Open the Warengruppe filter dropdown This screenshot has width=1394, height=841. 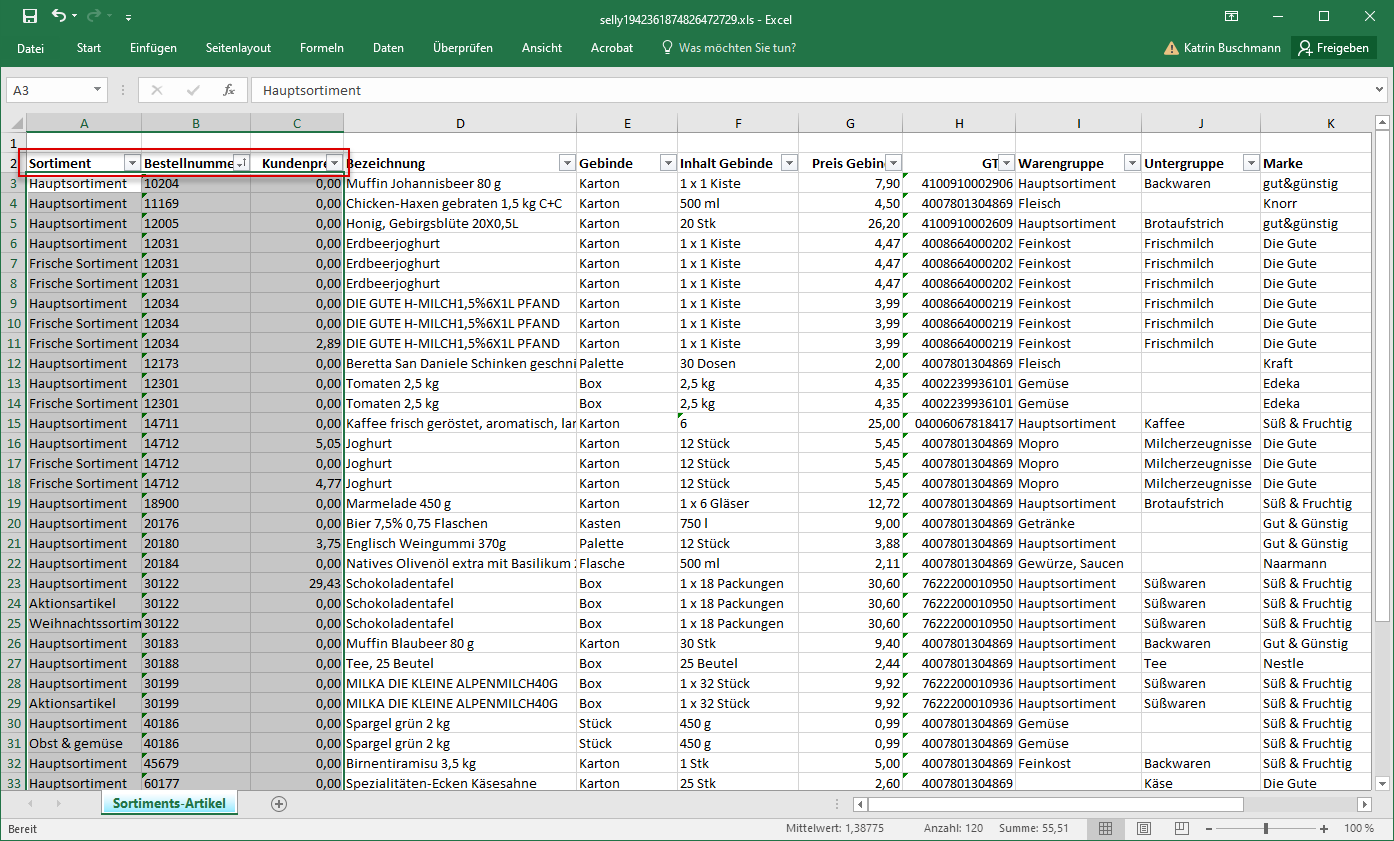click(x=1131, y=163)
